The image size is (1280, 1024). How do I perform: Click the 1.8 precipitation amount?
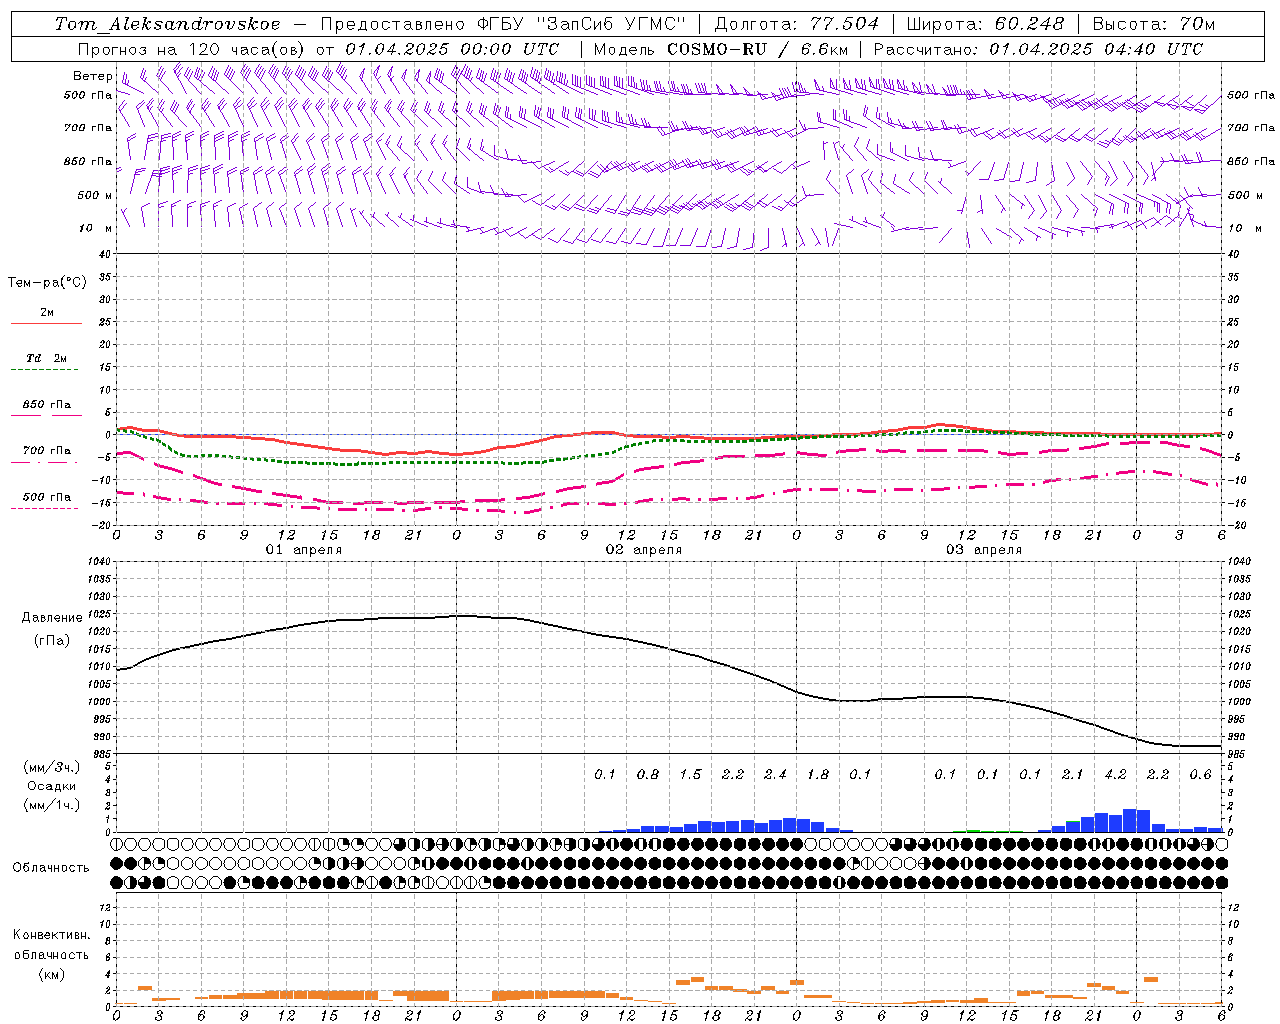pos(818,774)
